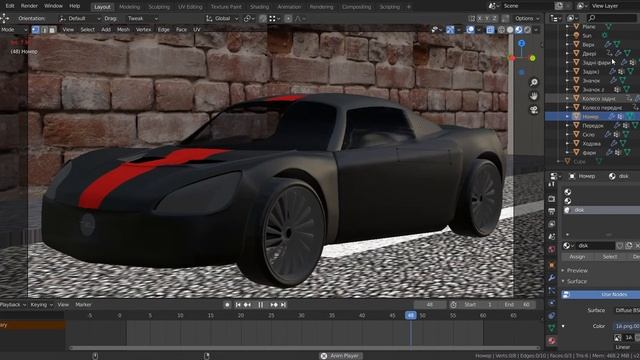Collapse the Surface panel
The image size is (640, 360).
point(577,281)
